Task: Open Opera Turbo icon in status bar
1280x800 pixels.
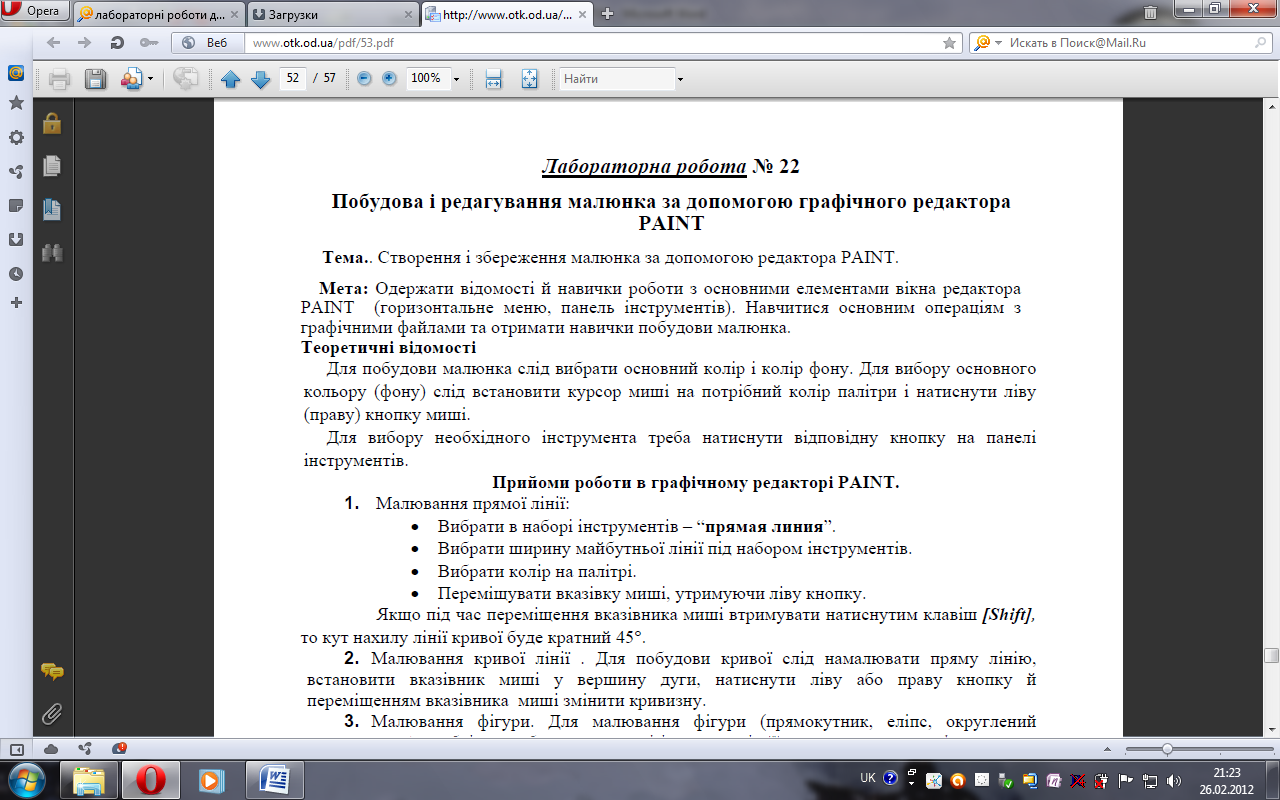Action: click(119, 748)
